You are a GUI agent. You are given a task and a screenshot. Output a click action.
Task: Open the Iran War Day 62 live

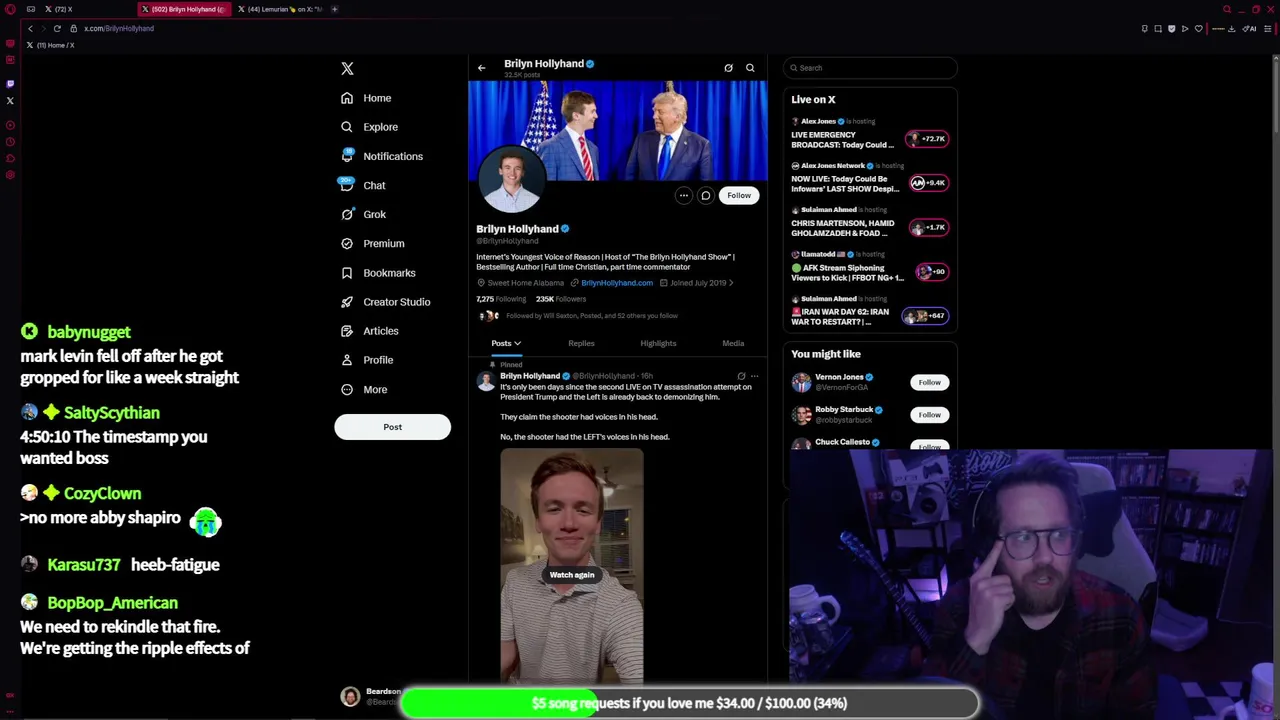click(870, 312)
